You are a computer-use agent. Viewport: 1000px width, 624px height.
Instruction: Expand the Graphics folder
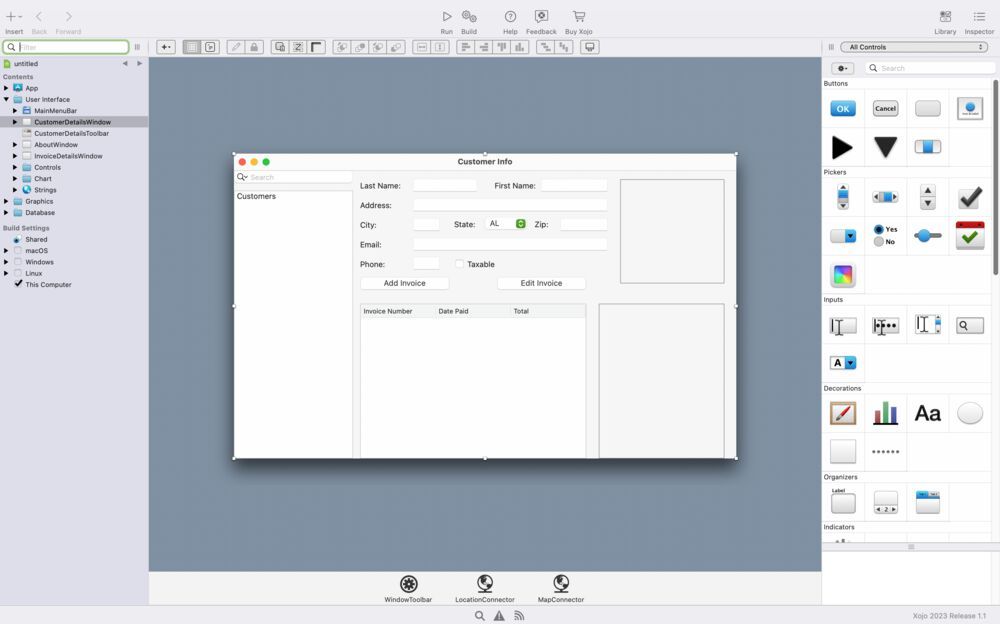(x=6, y=201)
